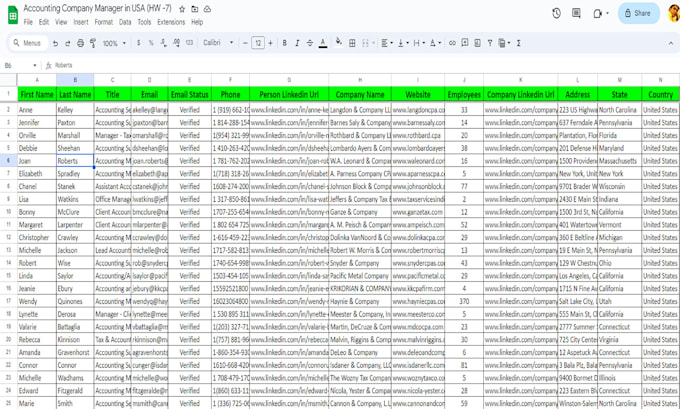Open the Edit menu
Screen dimensions: 680x409
pos(44,22)
